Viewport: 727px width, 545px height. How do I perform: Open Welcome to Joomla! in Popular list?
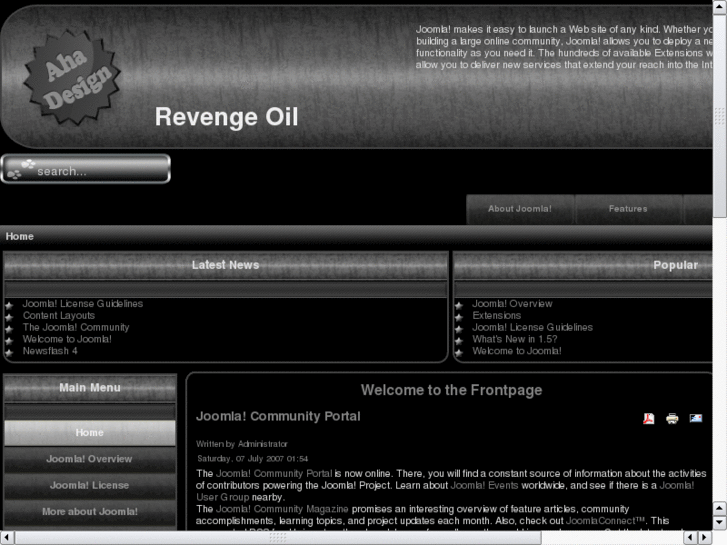tap(517, 351)
